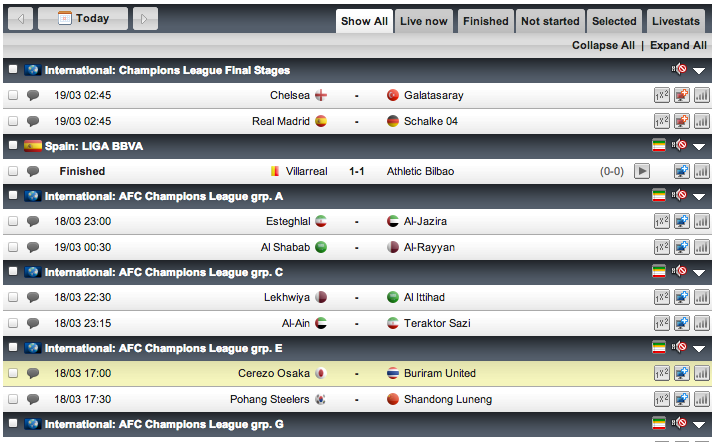The height and width of the screenshot is (442, 715).
Task: Go to the next day arrow
Action: click(x=145, y=18)
